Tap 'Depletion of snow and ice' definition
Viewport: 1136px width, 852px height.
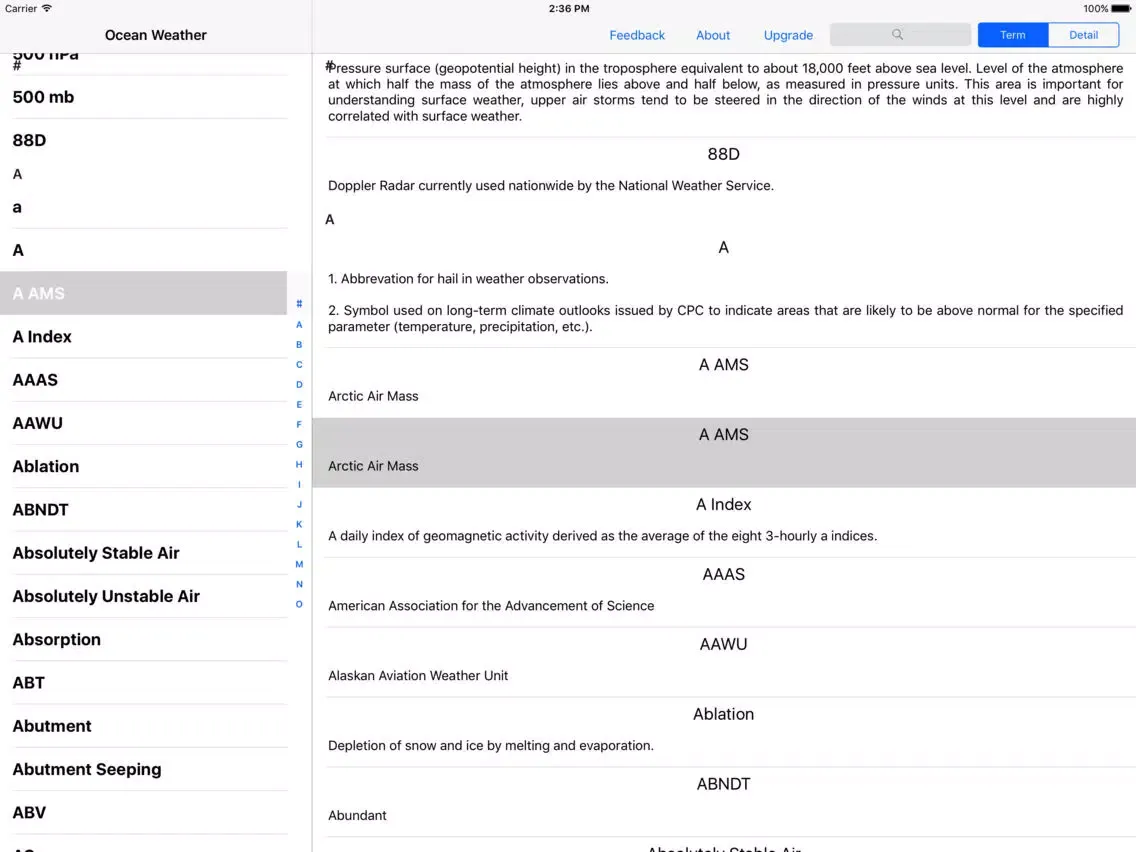pyautogui.click(x=490, y=746)
